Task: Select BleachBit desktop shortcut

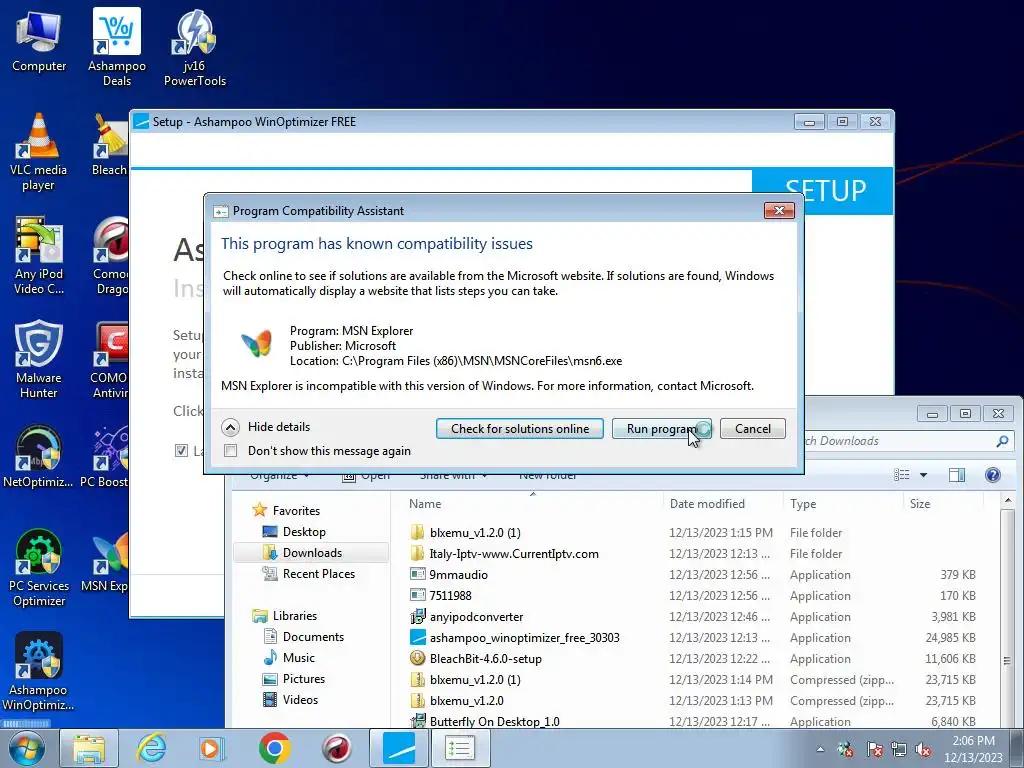Action: tap(109, 145)
